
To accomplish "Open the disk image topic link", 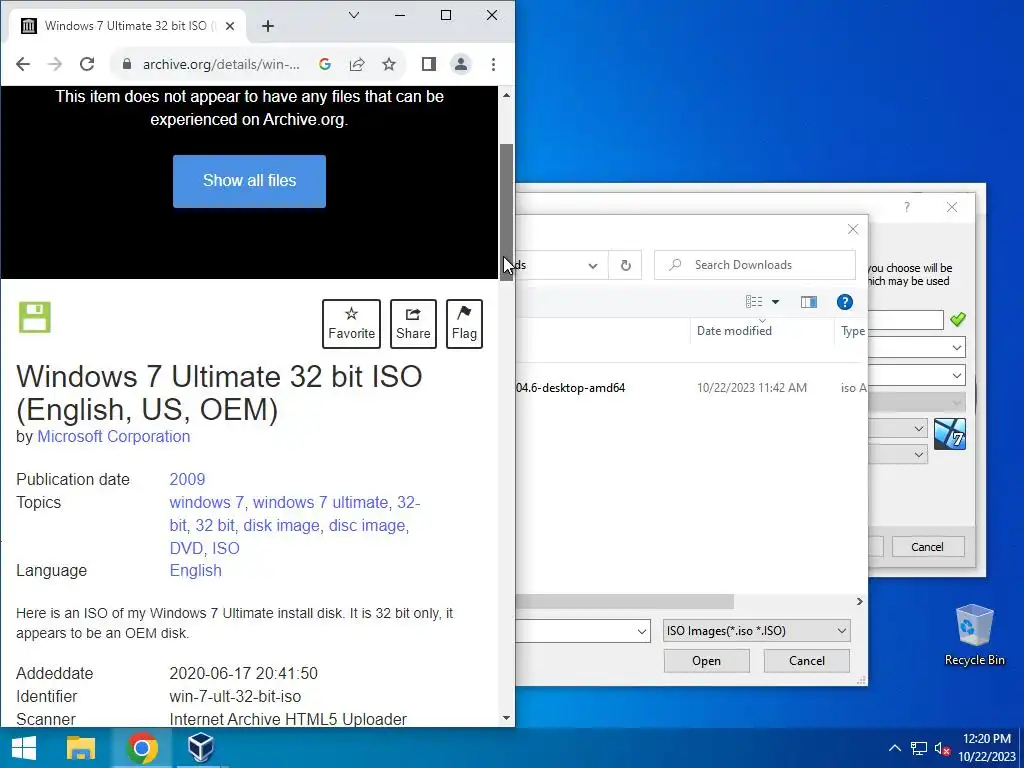I will (281, 525).
